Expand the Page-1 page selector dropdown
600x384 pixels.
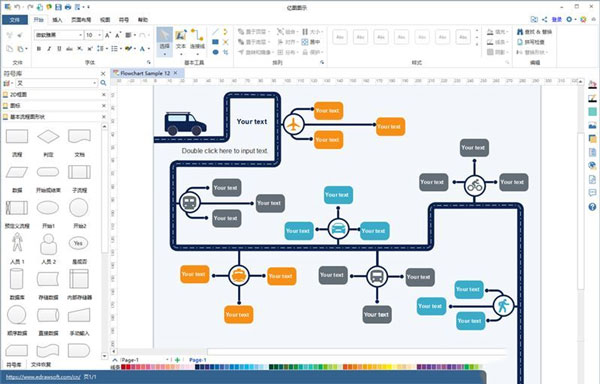pos(167,360)
